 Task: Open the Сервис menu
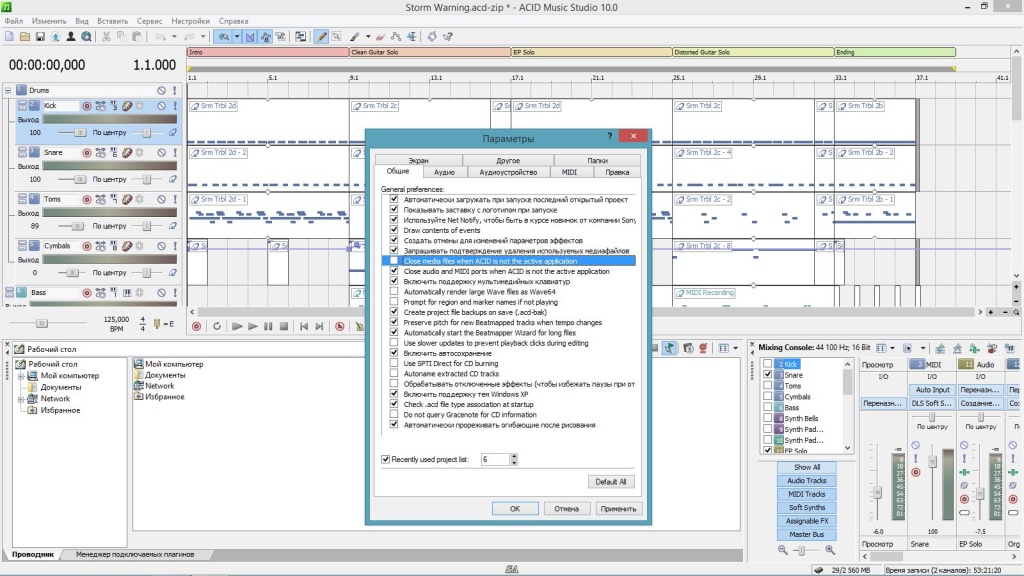click(x=149, y=21)
